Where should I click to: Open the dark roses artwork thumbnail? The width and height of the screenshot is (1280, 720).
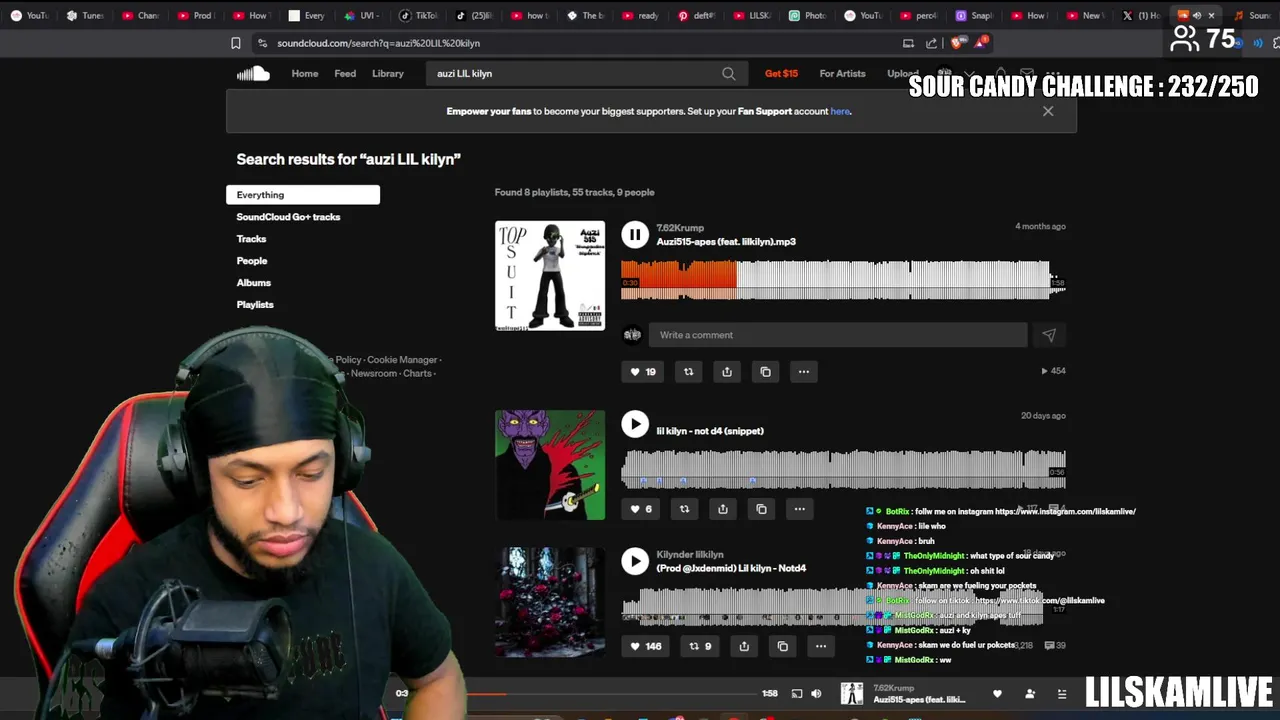click(x=550, y=602)
